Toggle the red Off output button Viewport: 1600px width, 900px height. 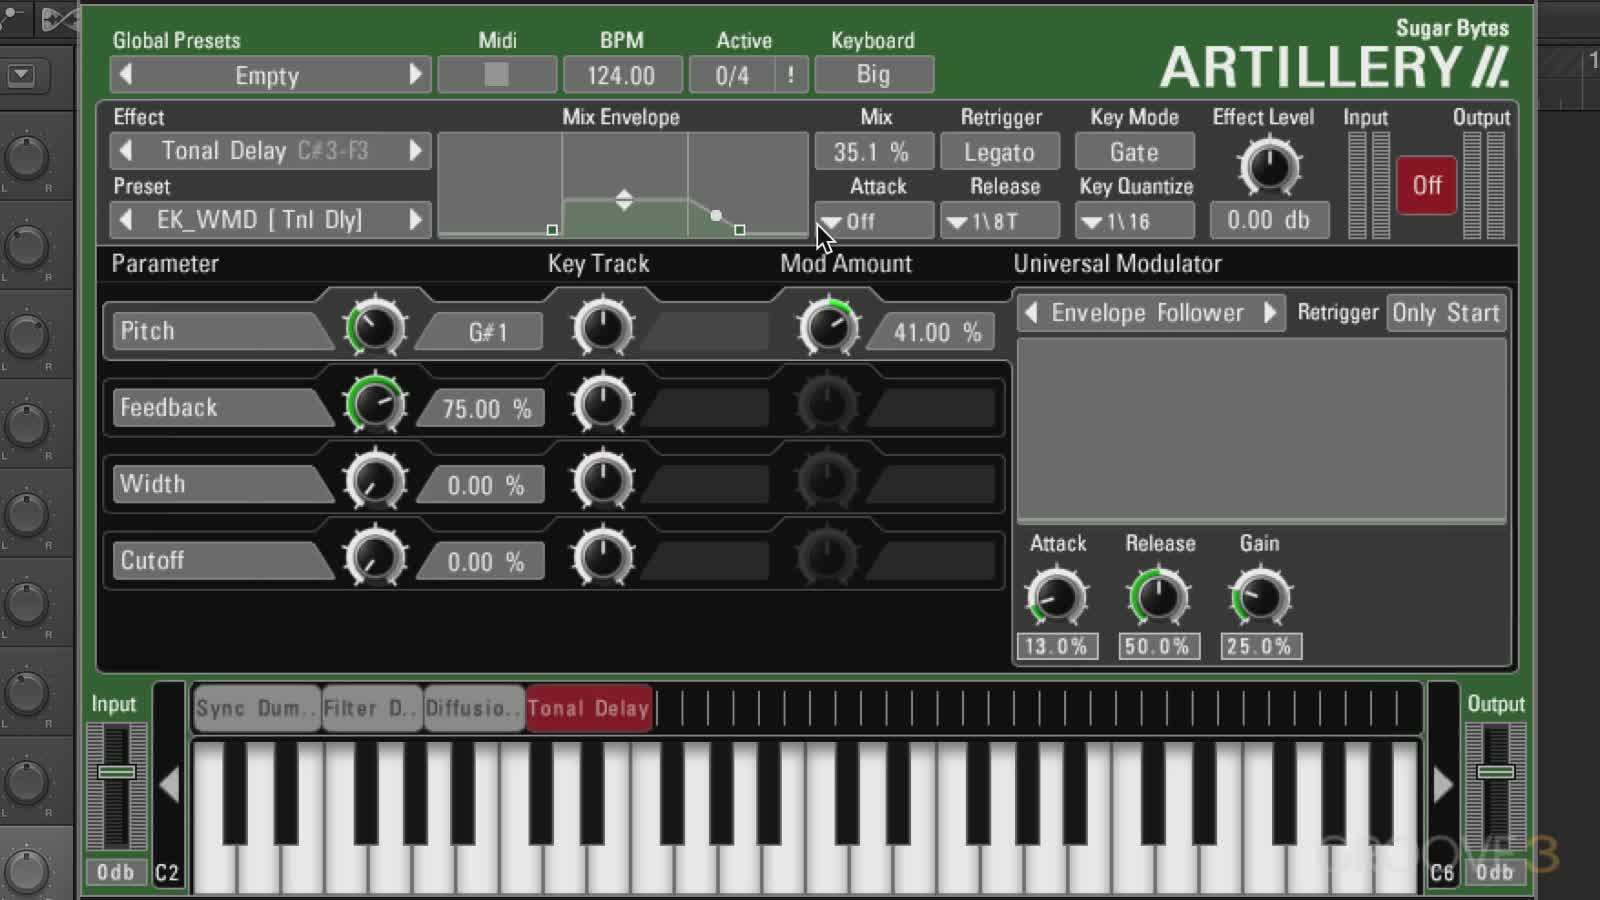click(1427, 185)
